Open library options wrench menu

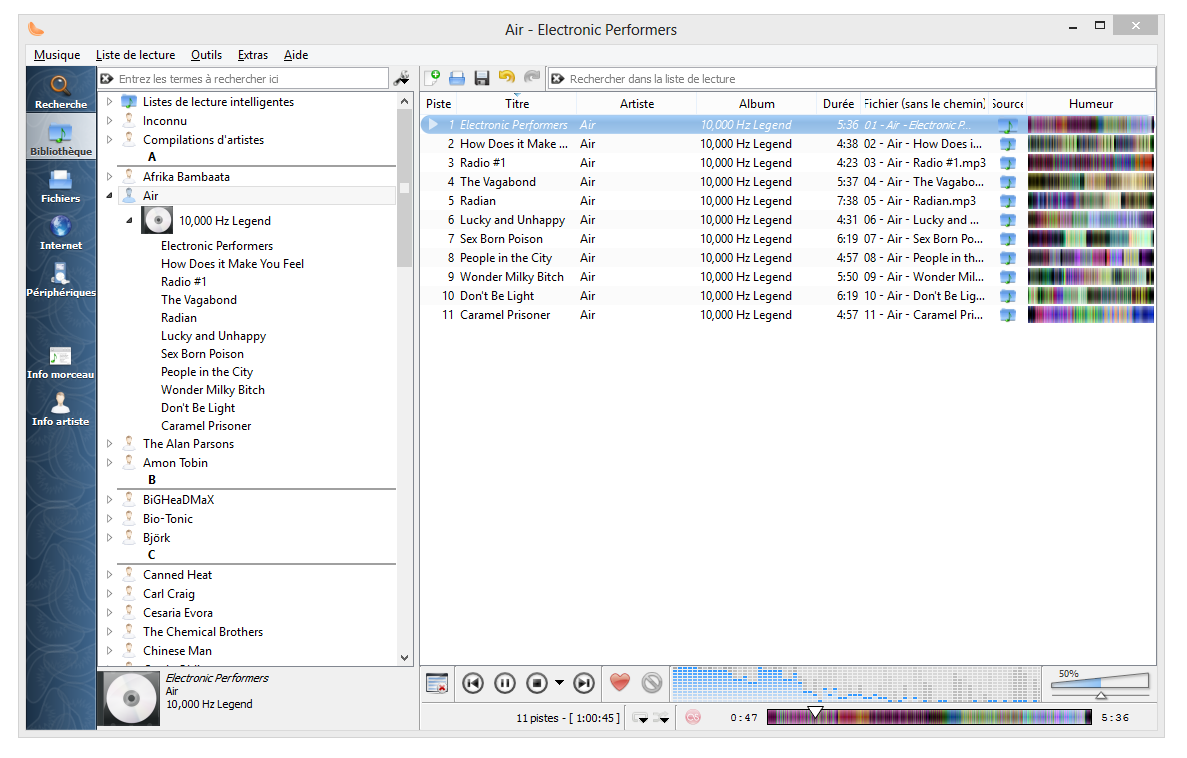[x=401, y=78]
